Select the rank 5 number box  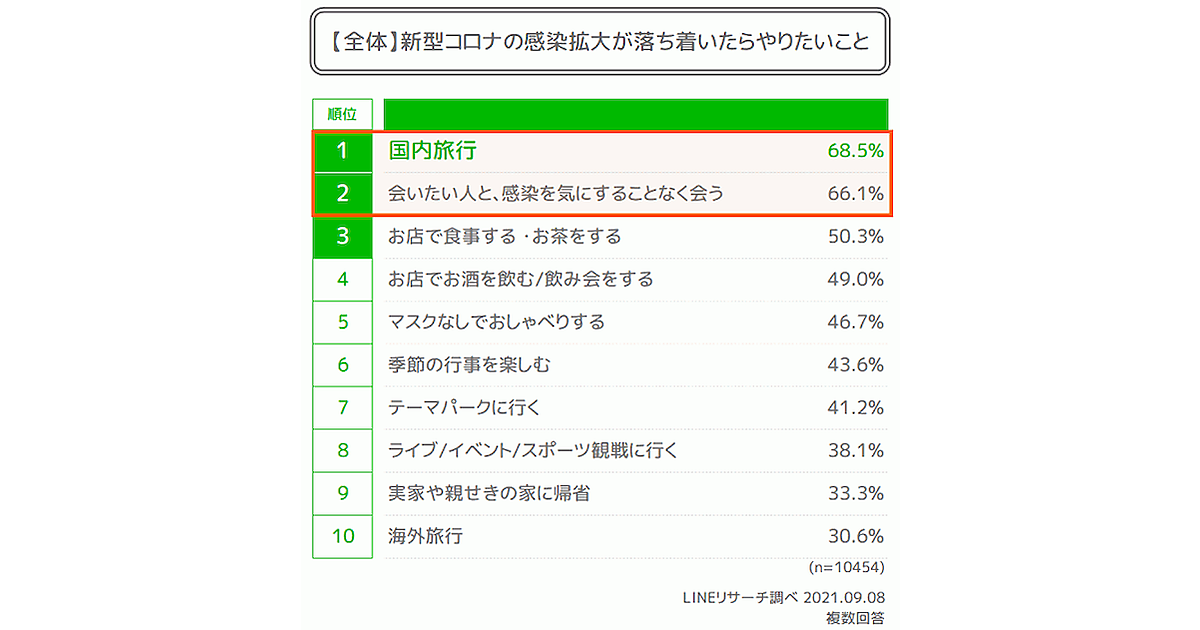[x=342, y=322]
